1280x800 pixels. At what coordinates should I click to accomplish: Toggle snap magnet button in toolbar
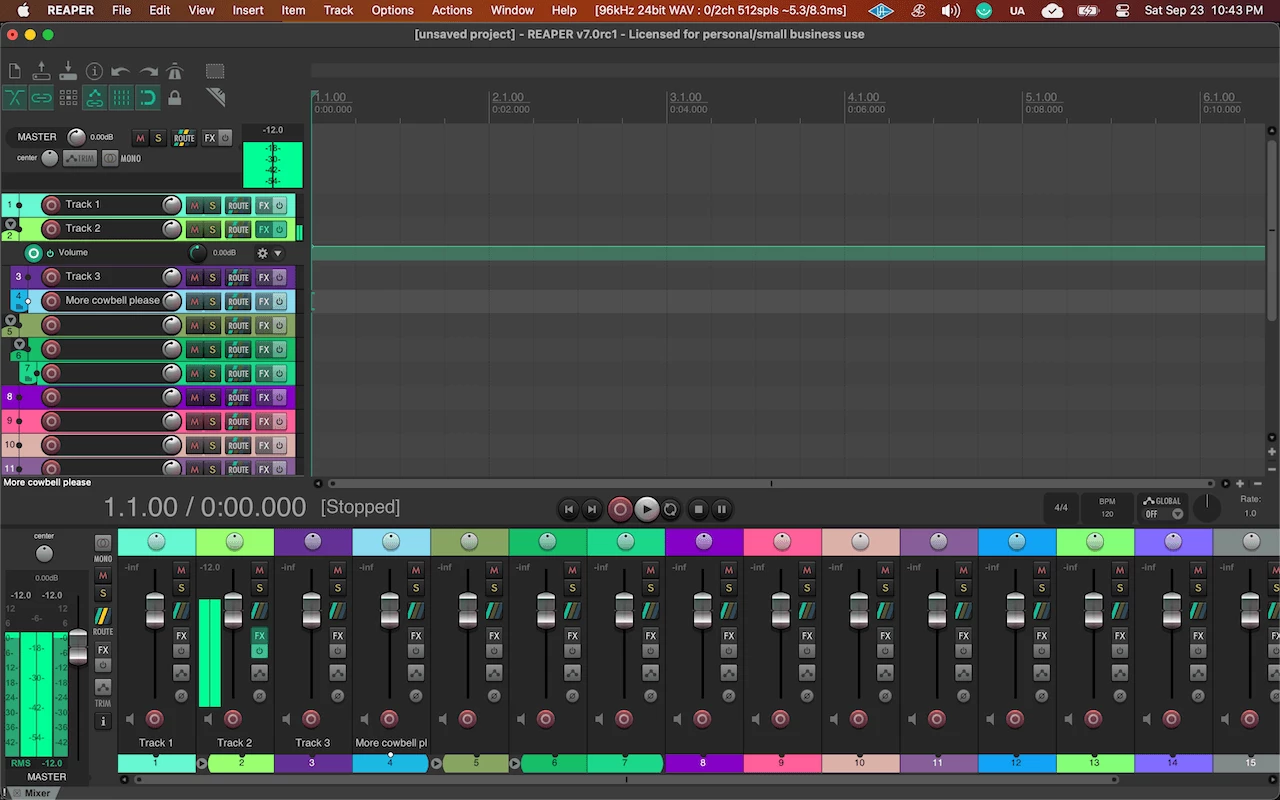[148, 98]
